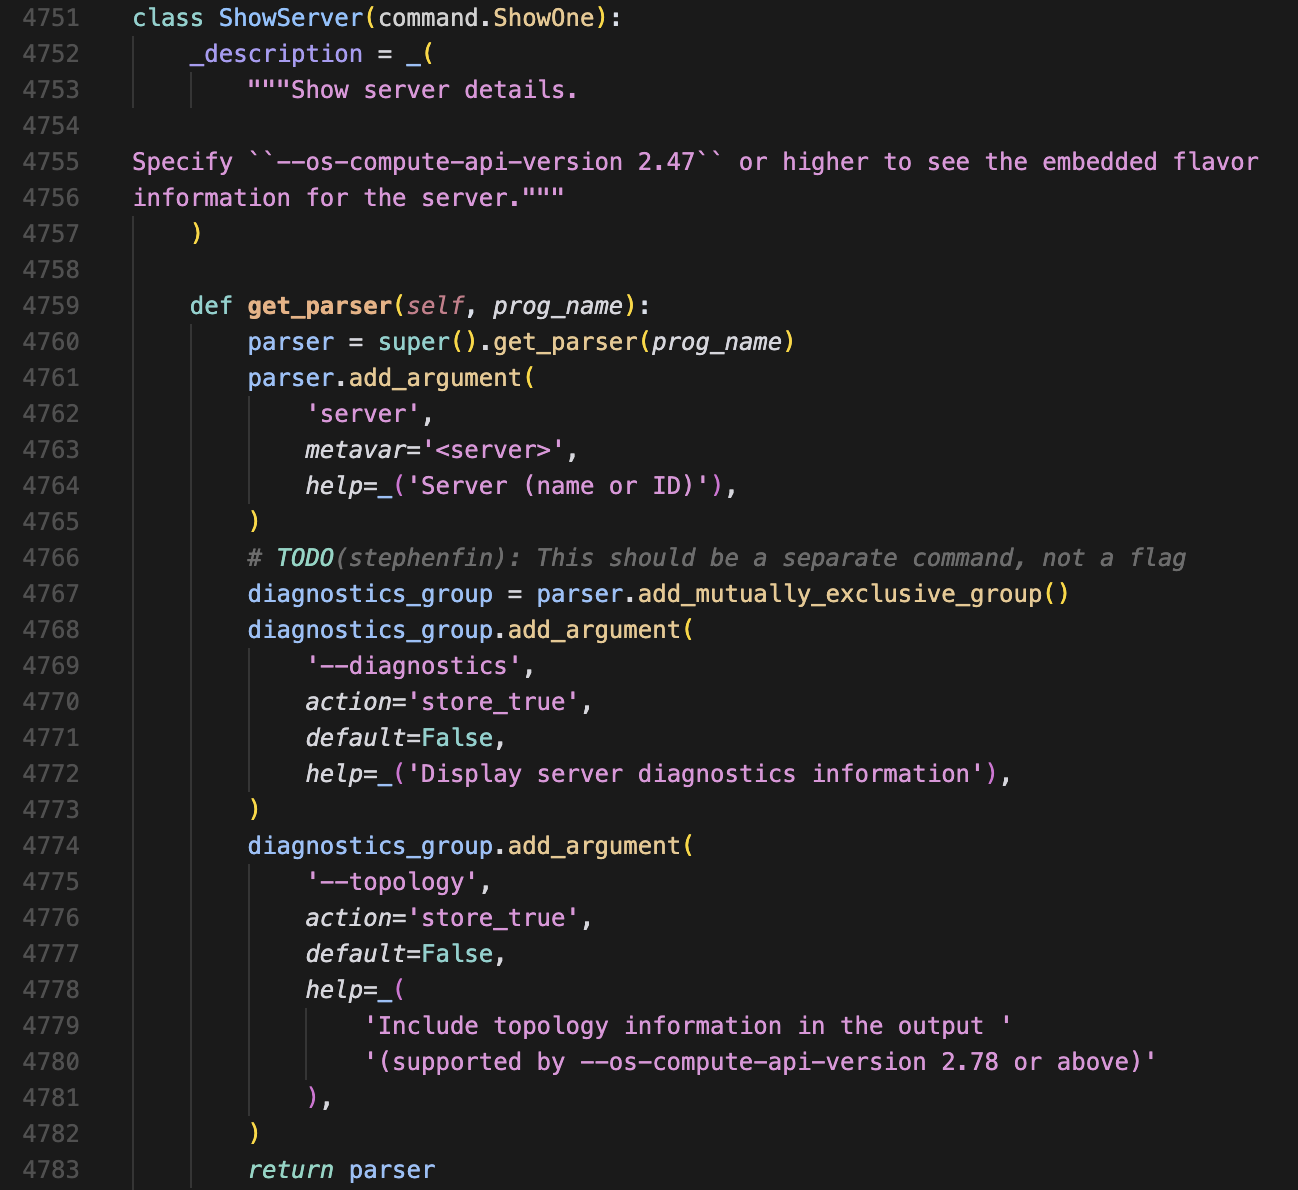1298x1190 pixels.
Task: Click add_mutually_exclusive_group method call
Action: (839, 594)
